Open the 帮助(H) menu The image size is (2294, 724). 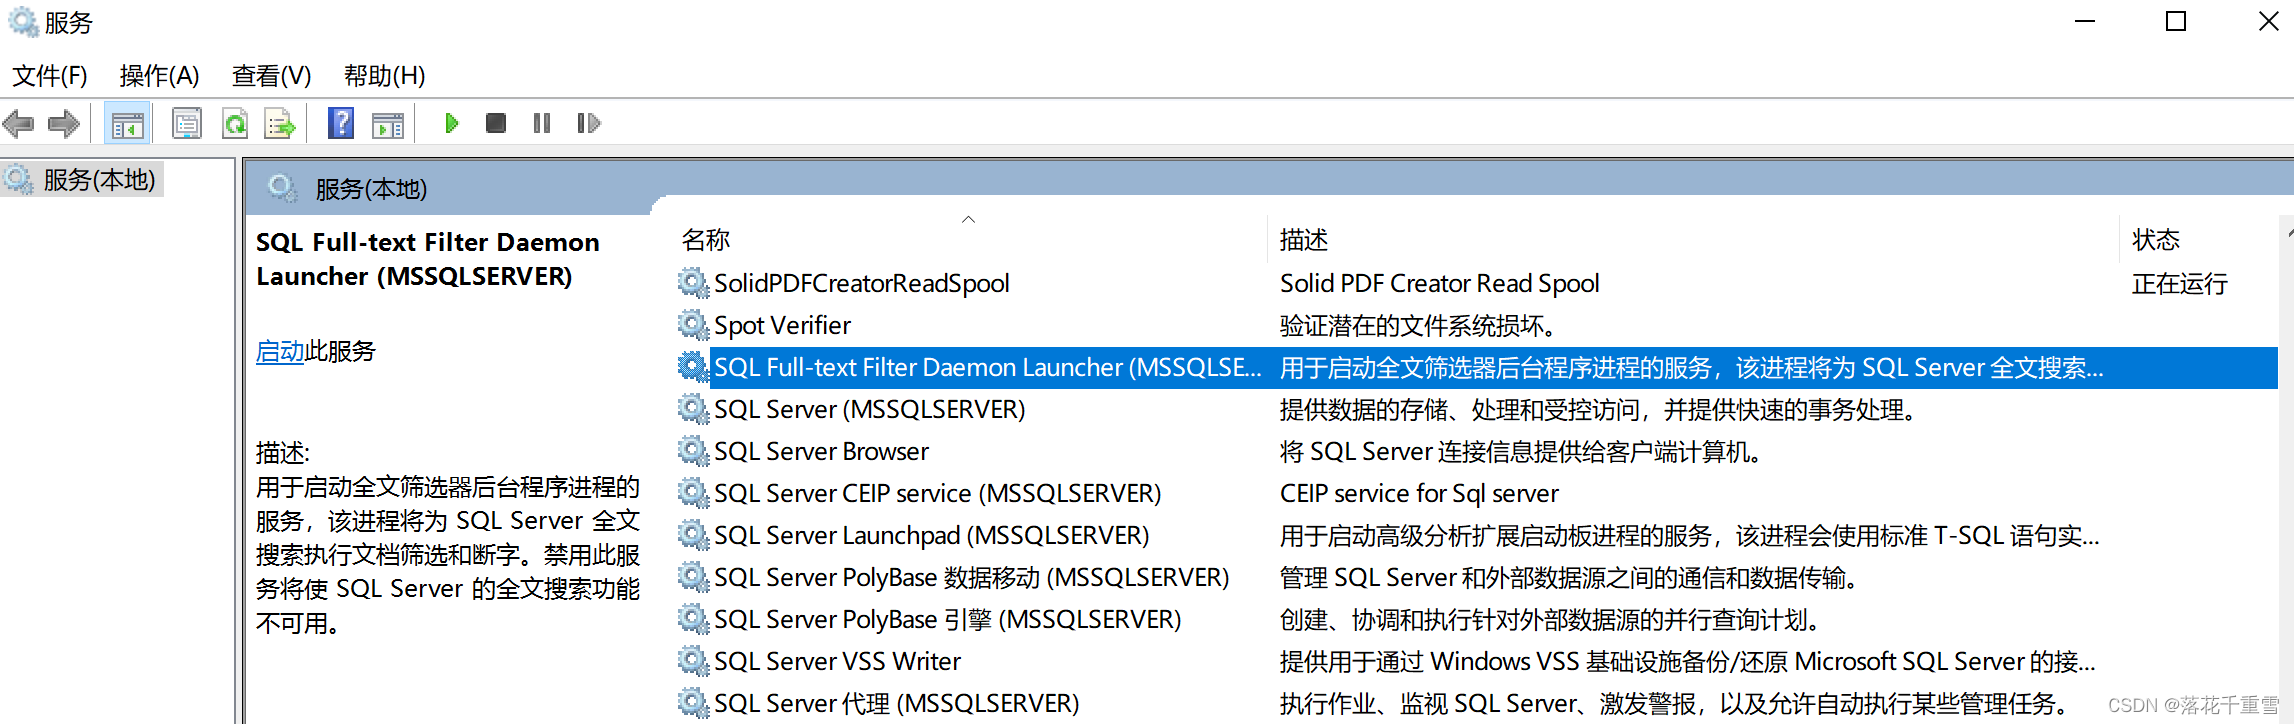coord(384,75)
